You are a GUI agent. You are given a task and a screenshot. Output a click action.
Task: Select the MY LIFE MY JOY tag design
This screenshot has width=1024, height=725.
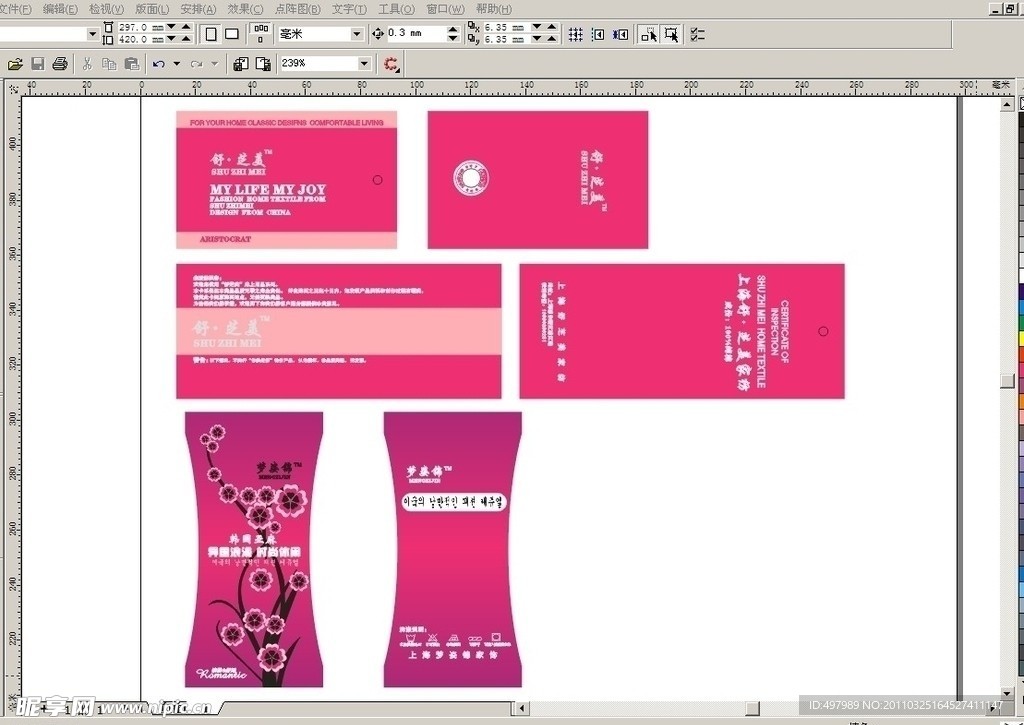point(287,180)
